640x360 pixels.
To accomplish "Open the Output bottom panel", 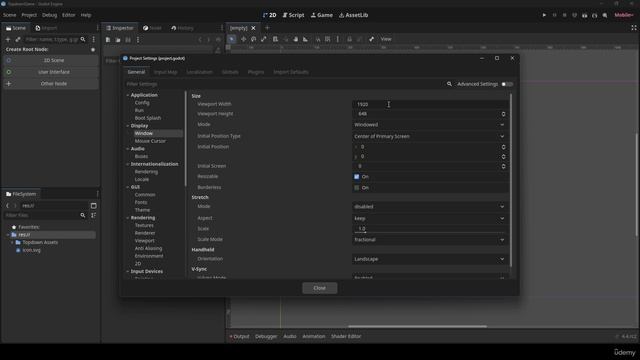I will [x=239, y=336].
